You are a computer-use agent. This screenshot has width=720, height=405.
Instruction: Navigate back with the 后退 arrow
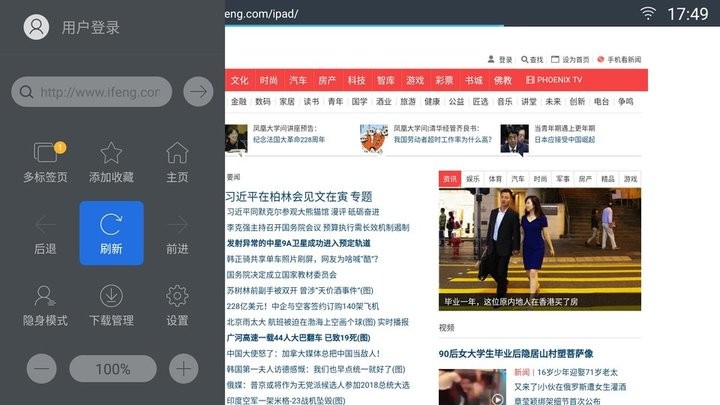45,226
